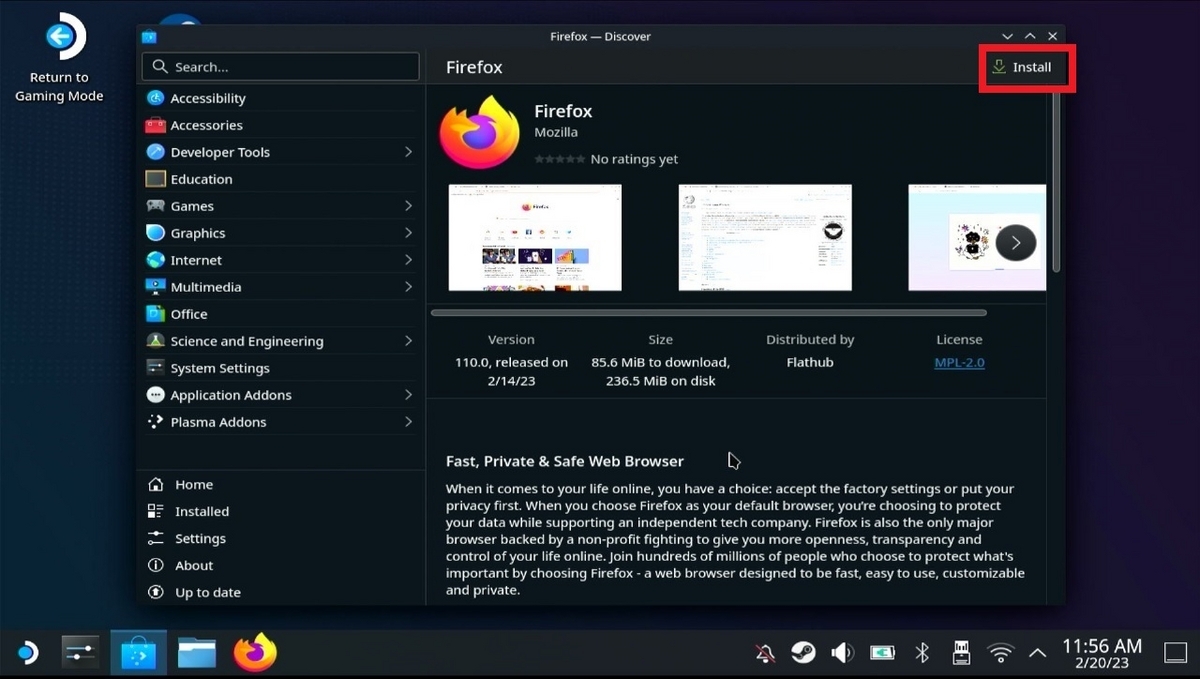The width and height of the screenshot is (1200, 679).
Task: View the second Firefox screenshot thumbnail
Action: 765,237
